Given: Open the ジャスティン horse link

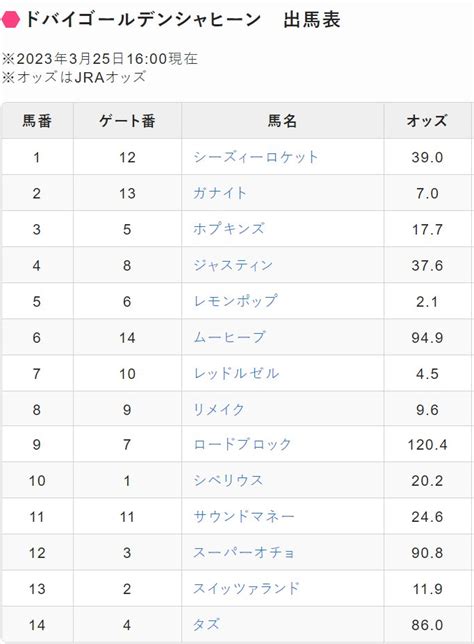Looking at the screenshot, I should (232, 265).
